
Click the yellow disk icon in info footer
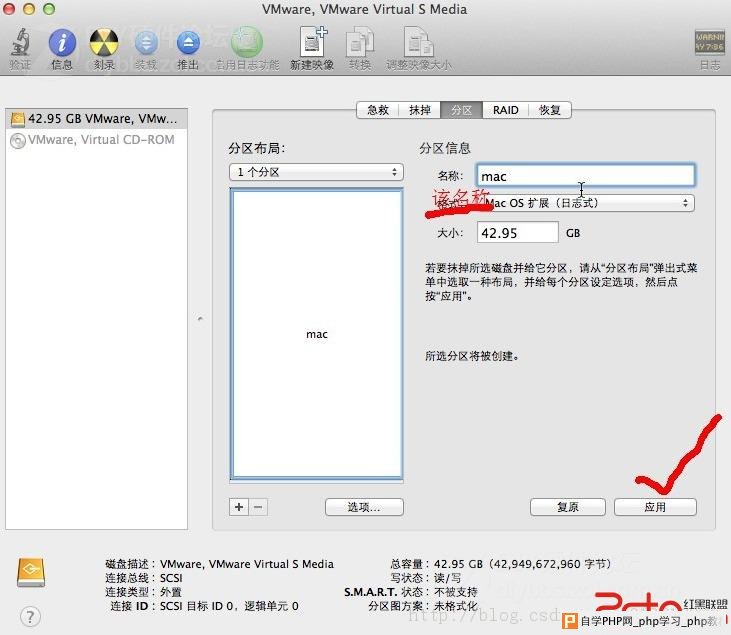(x=31, y=572)
